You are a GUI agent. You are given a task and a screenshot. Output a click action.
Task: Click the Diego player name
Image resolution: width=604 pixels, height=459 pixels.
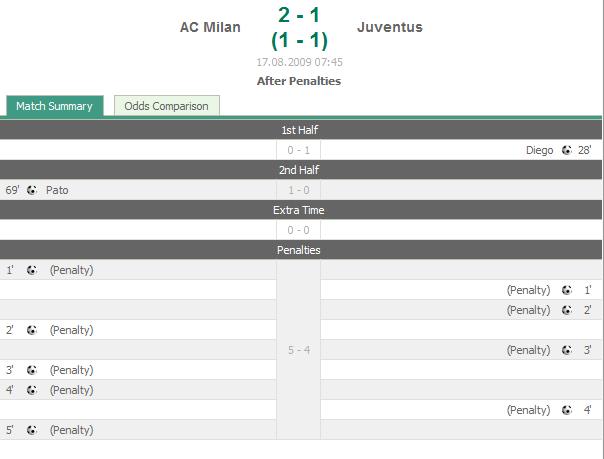pos(539,150)
